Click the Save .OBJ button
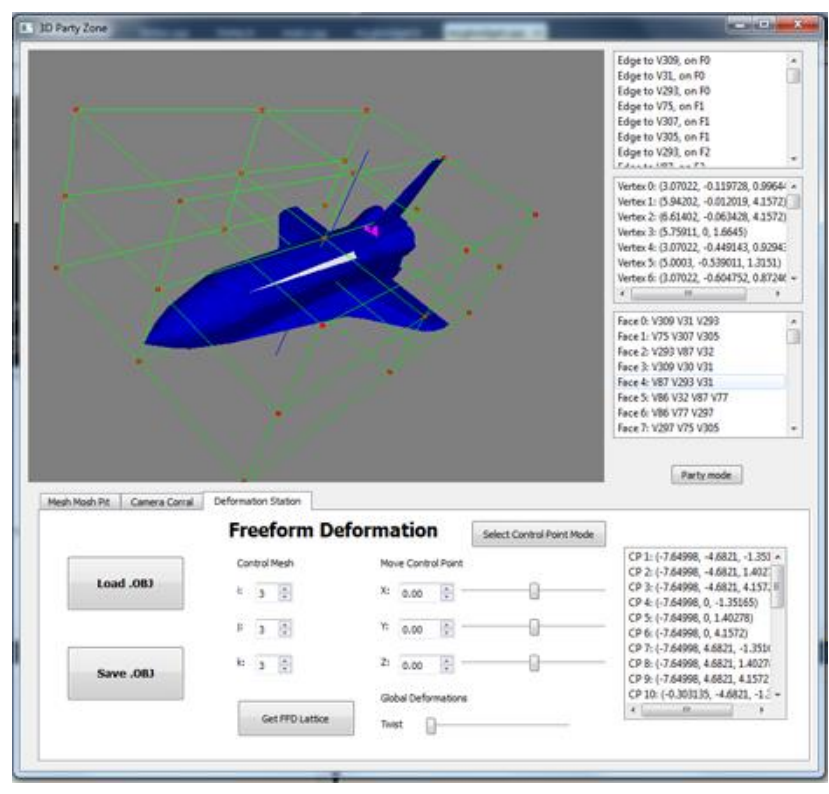 125,673
